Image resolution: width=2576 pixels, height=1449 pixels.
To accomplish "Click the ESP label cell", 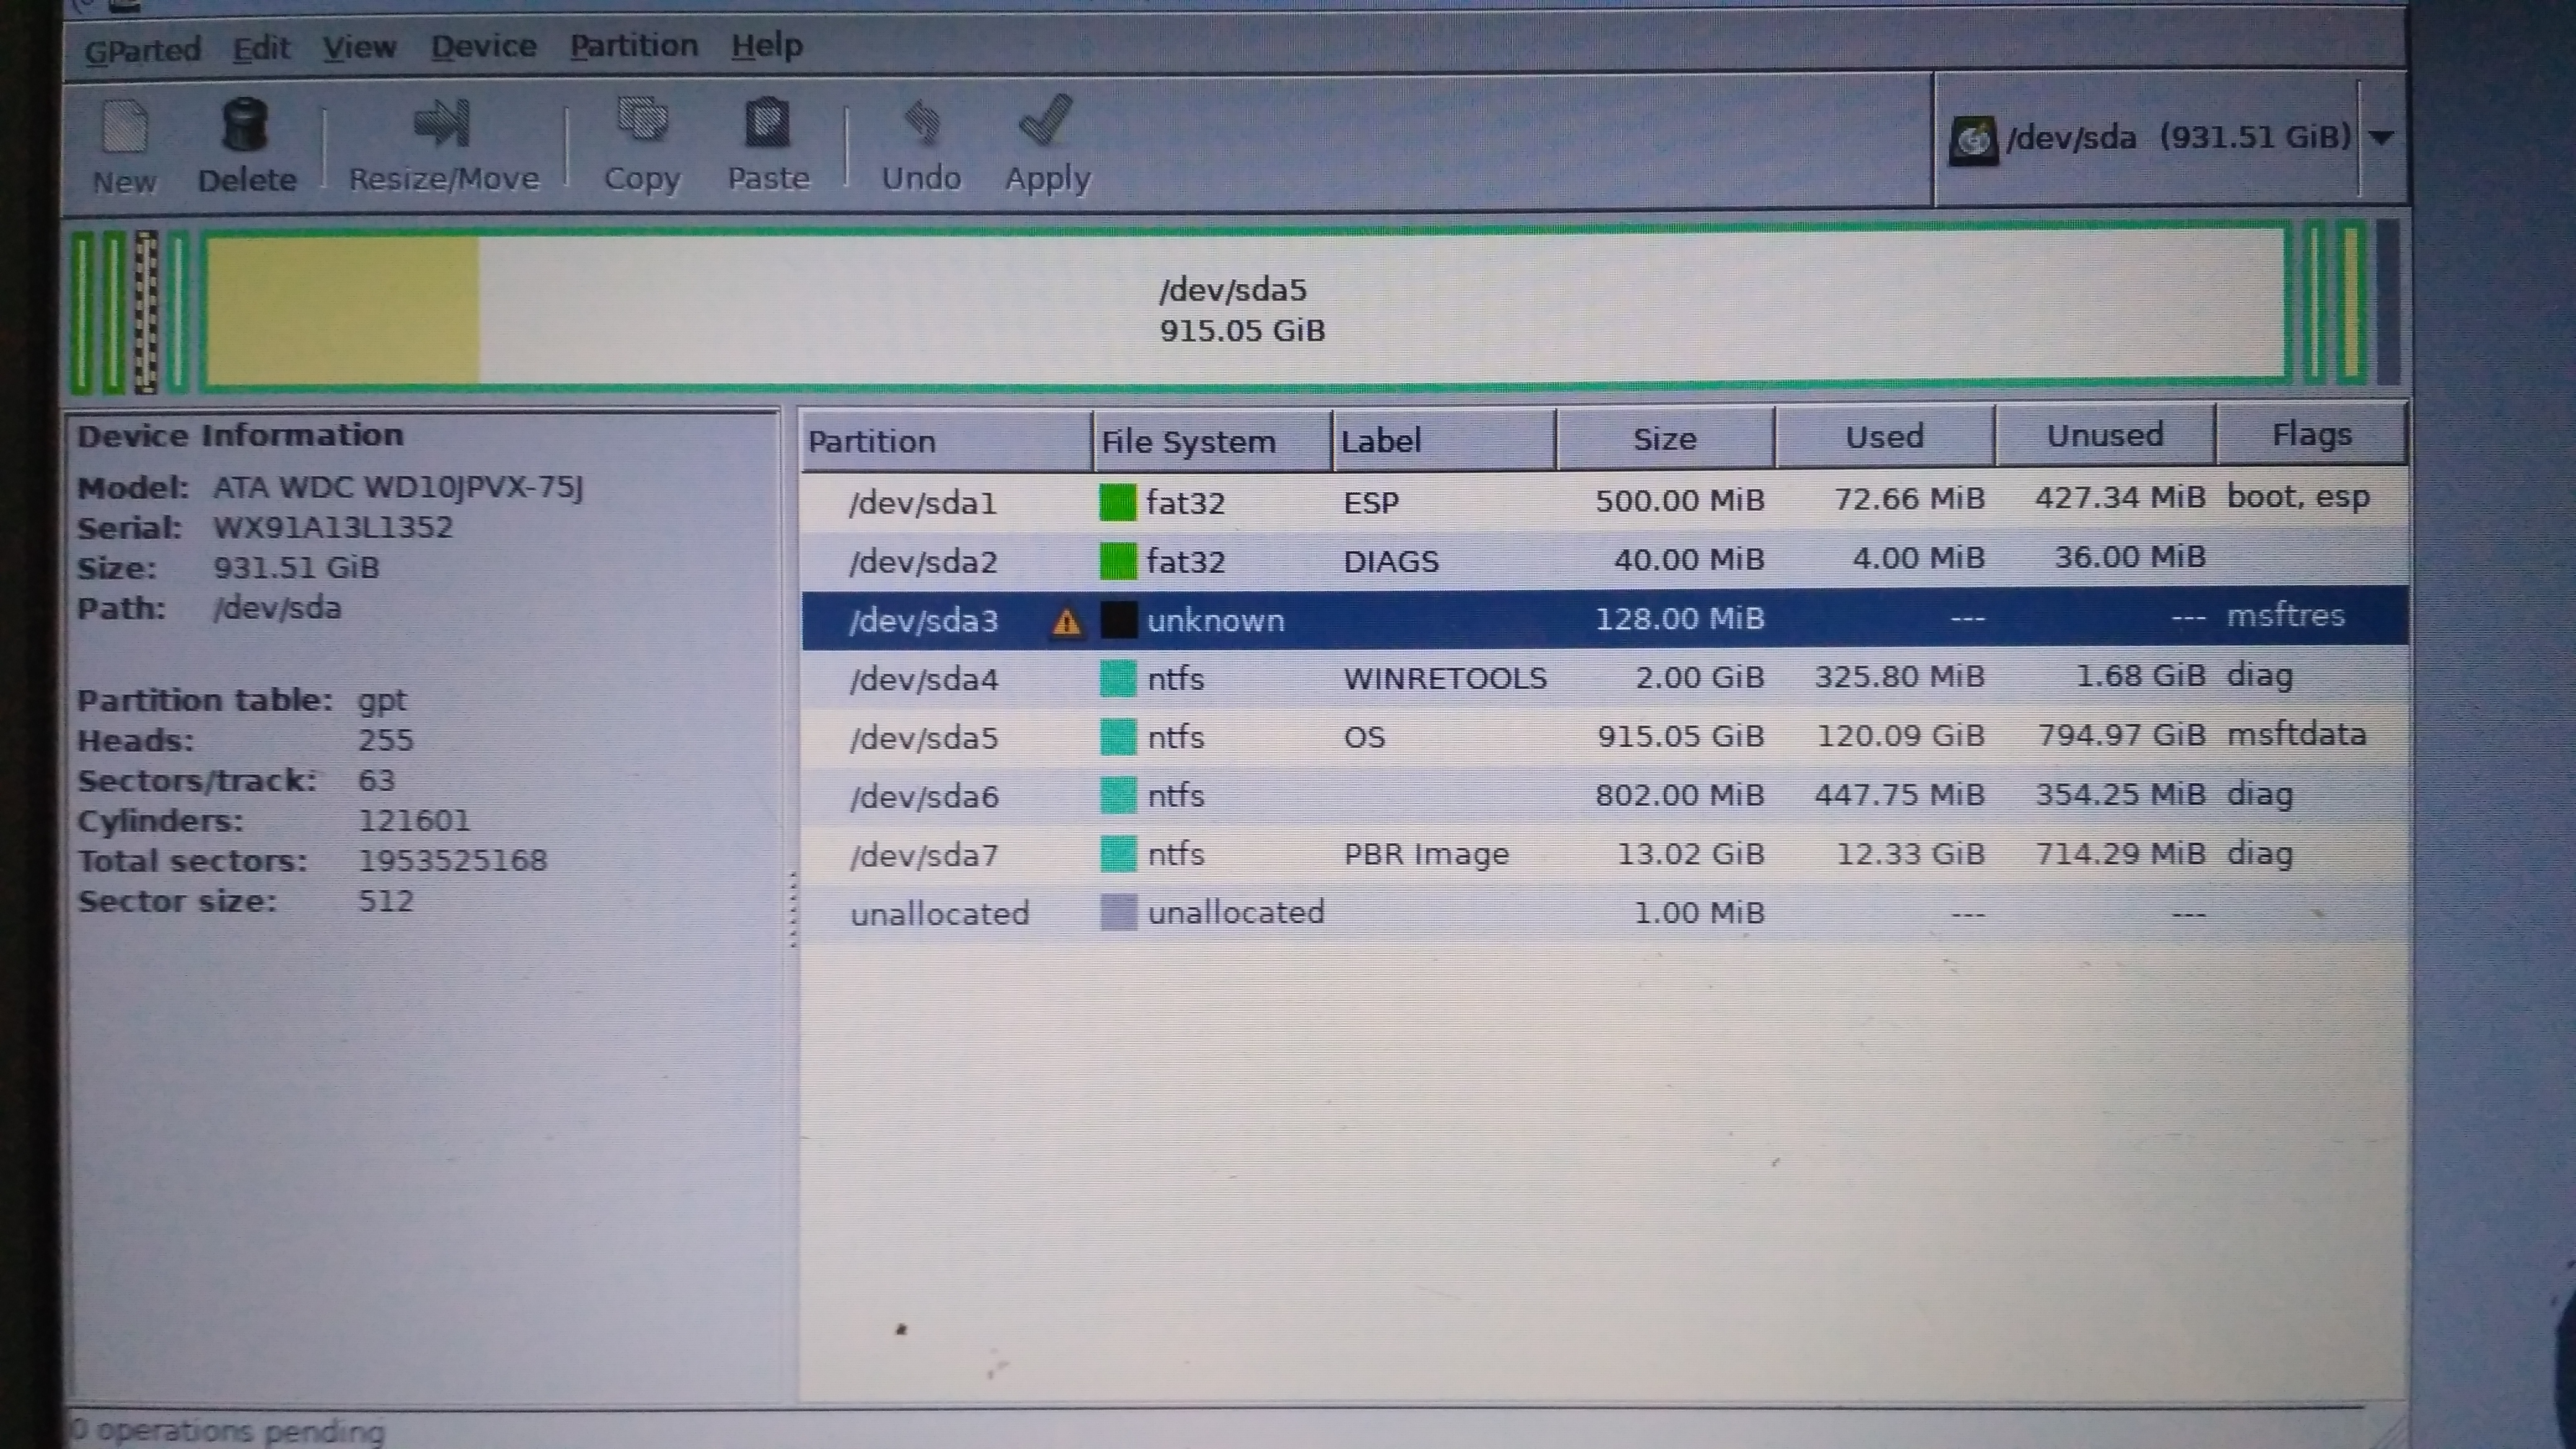I will (1371, 502).
